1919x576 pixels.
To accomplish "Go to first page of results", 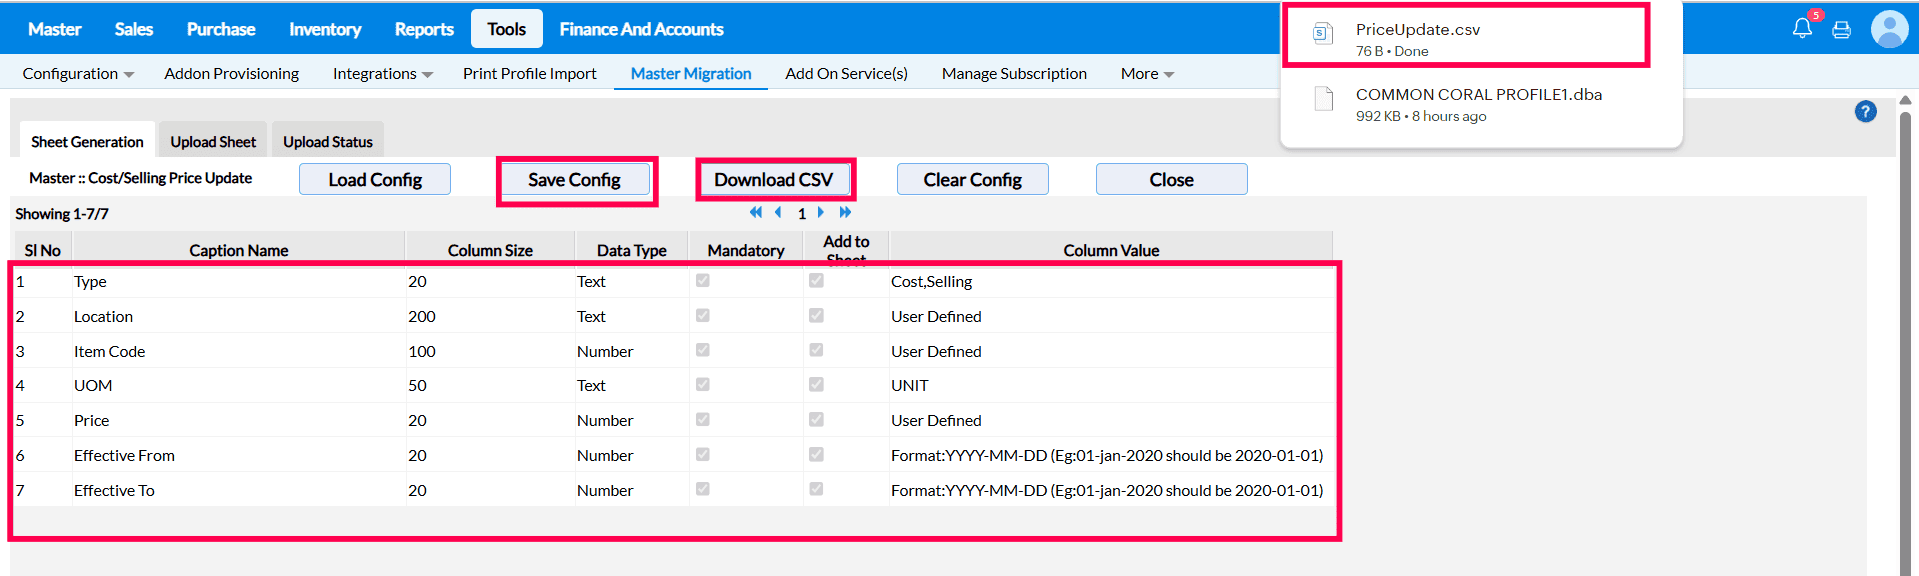I will pos(756,212).
